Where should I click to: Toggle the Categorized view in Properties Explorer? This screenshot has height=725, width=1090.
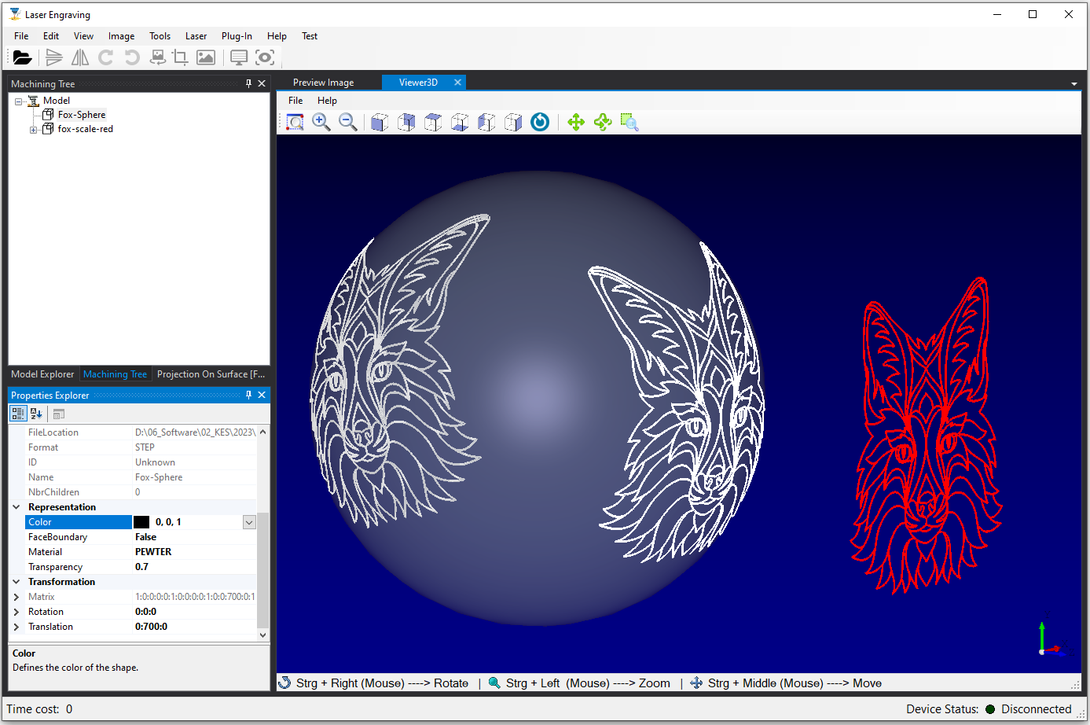click(19, 414)
